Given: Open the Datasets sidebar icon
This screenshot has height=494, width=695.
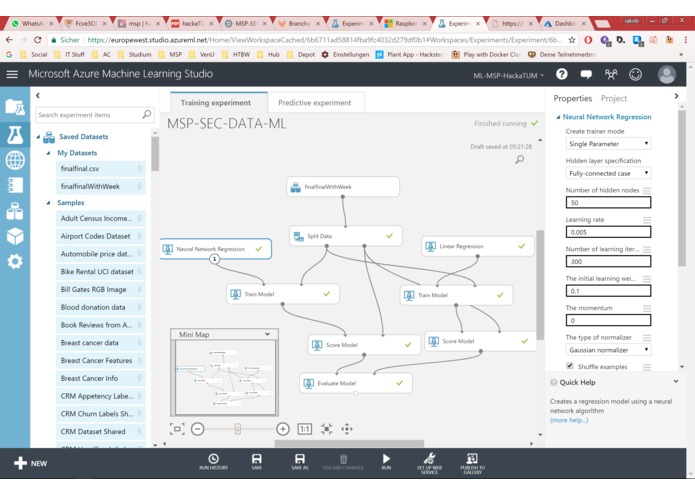Looking at the screenshot, I should click(x=15, y=211).
